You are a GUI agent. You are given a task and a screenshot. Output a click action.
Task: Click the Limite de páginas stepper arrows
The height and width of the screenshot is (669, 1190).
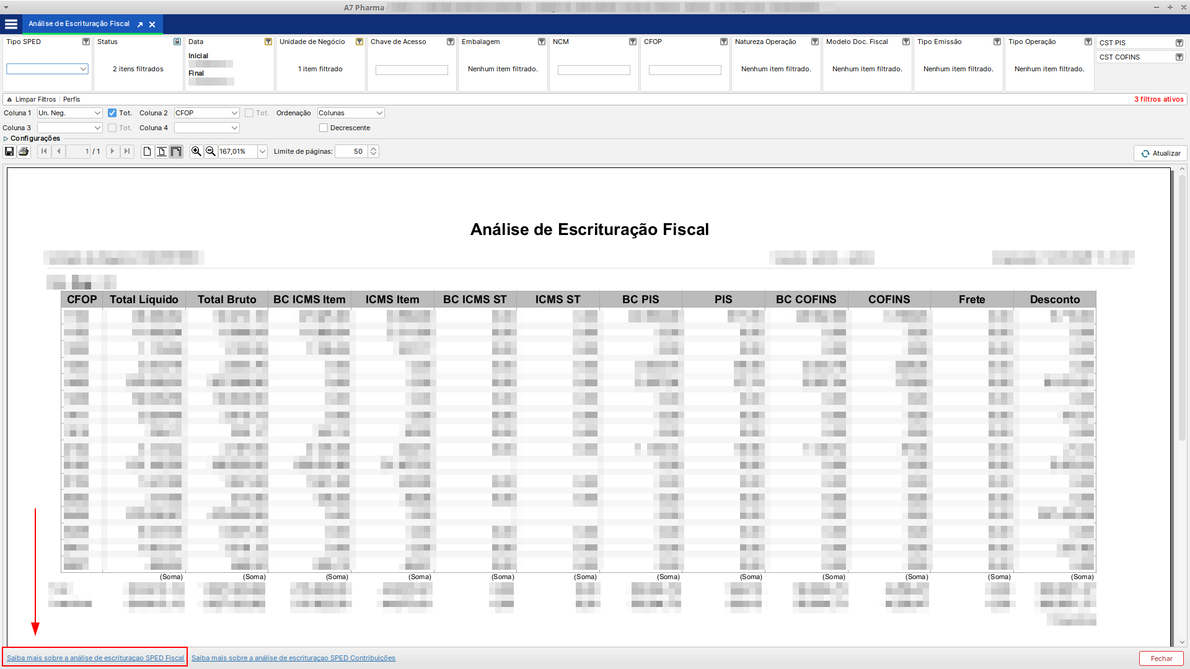[373, 152]
